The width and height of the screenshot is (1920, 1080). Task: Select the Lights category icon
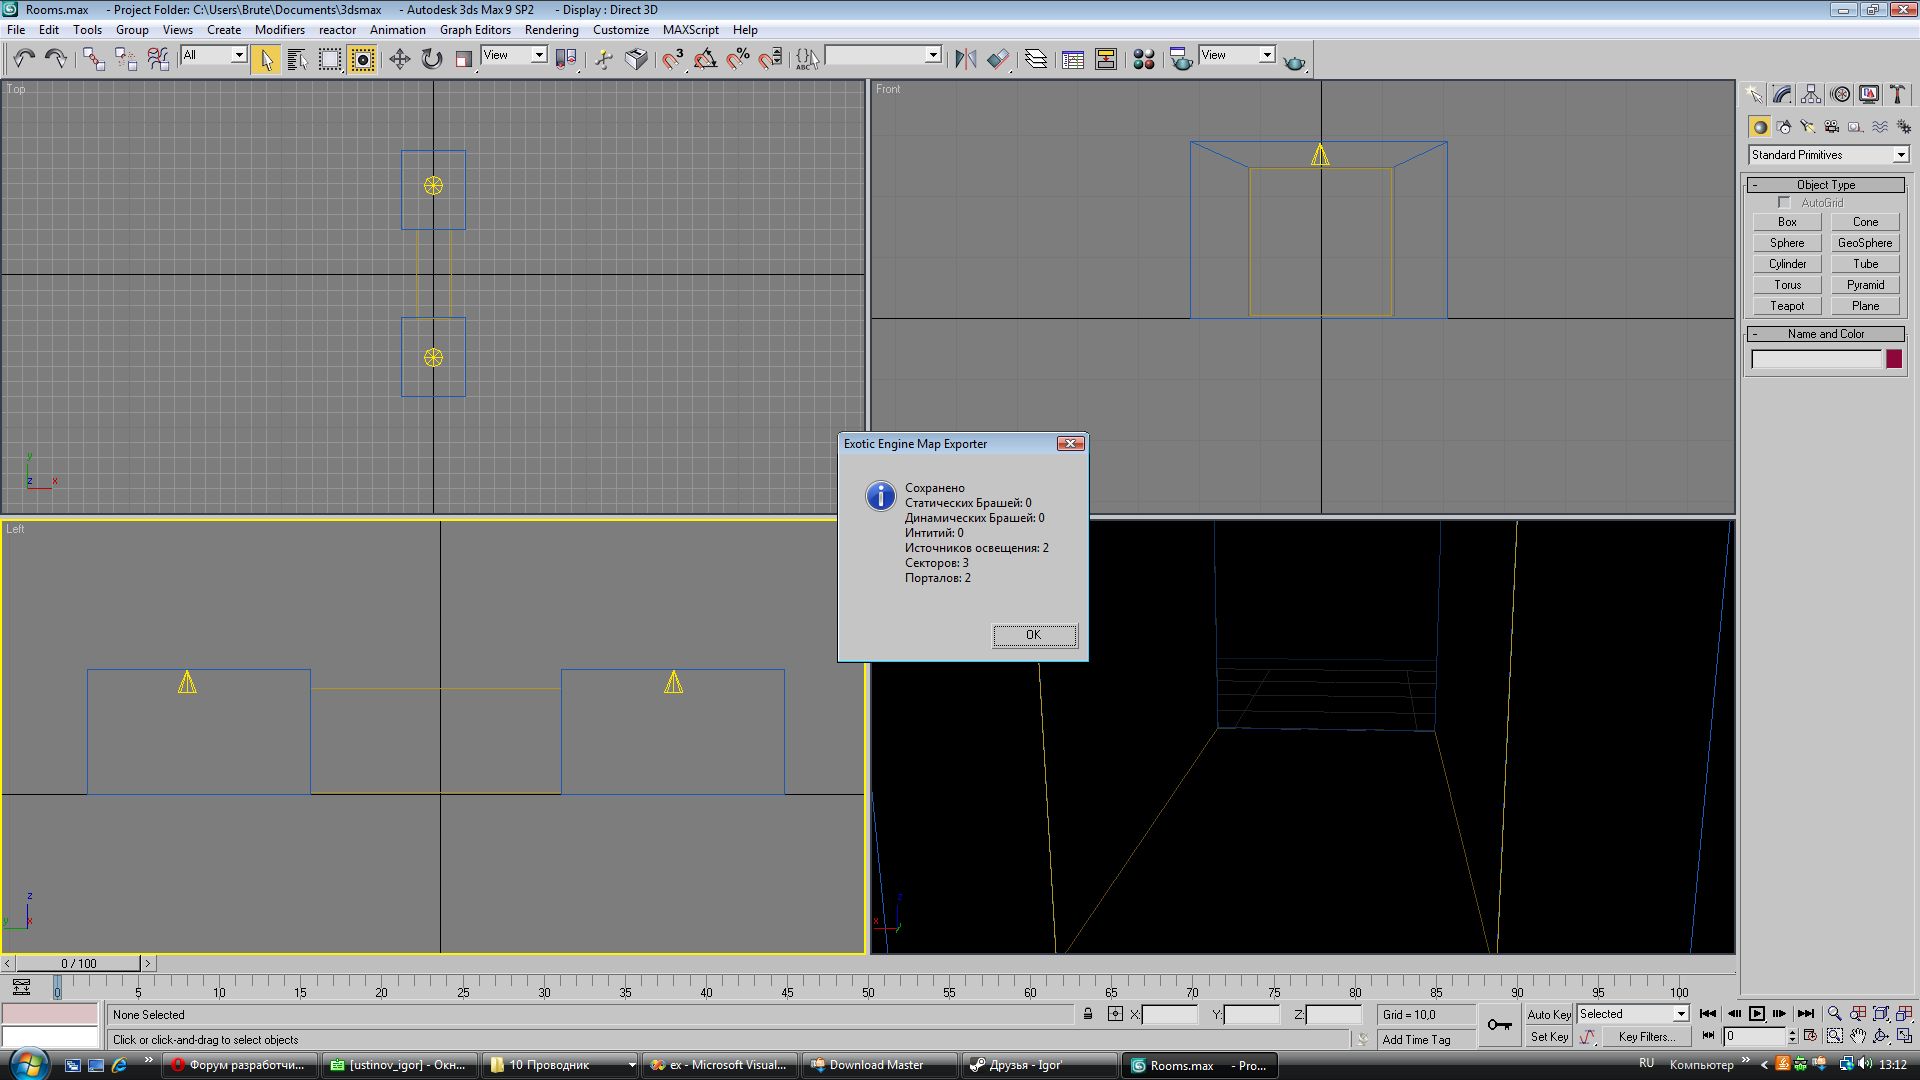point(1807,127)
